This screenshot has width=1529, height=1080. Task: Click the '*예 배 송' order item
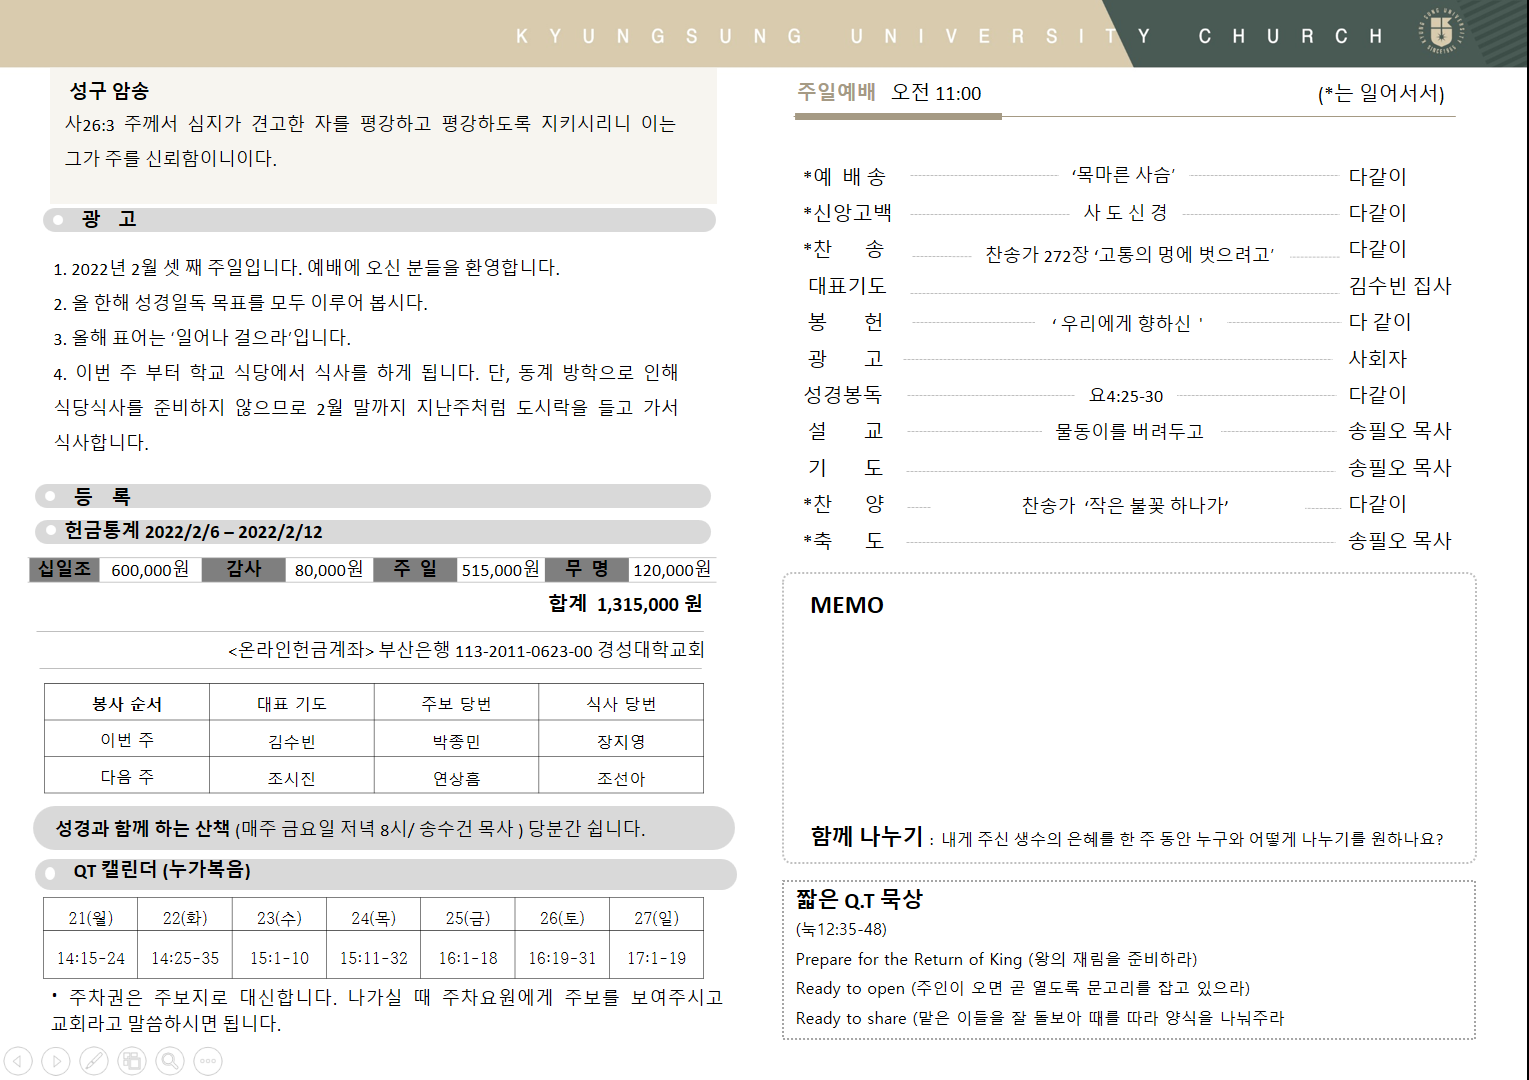click(845, 176)
